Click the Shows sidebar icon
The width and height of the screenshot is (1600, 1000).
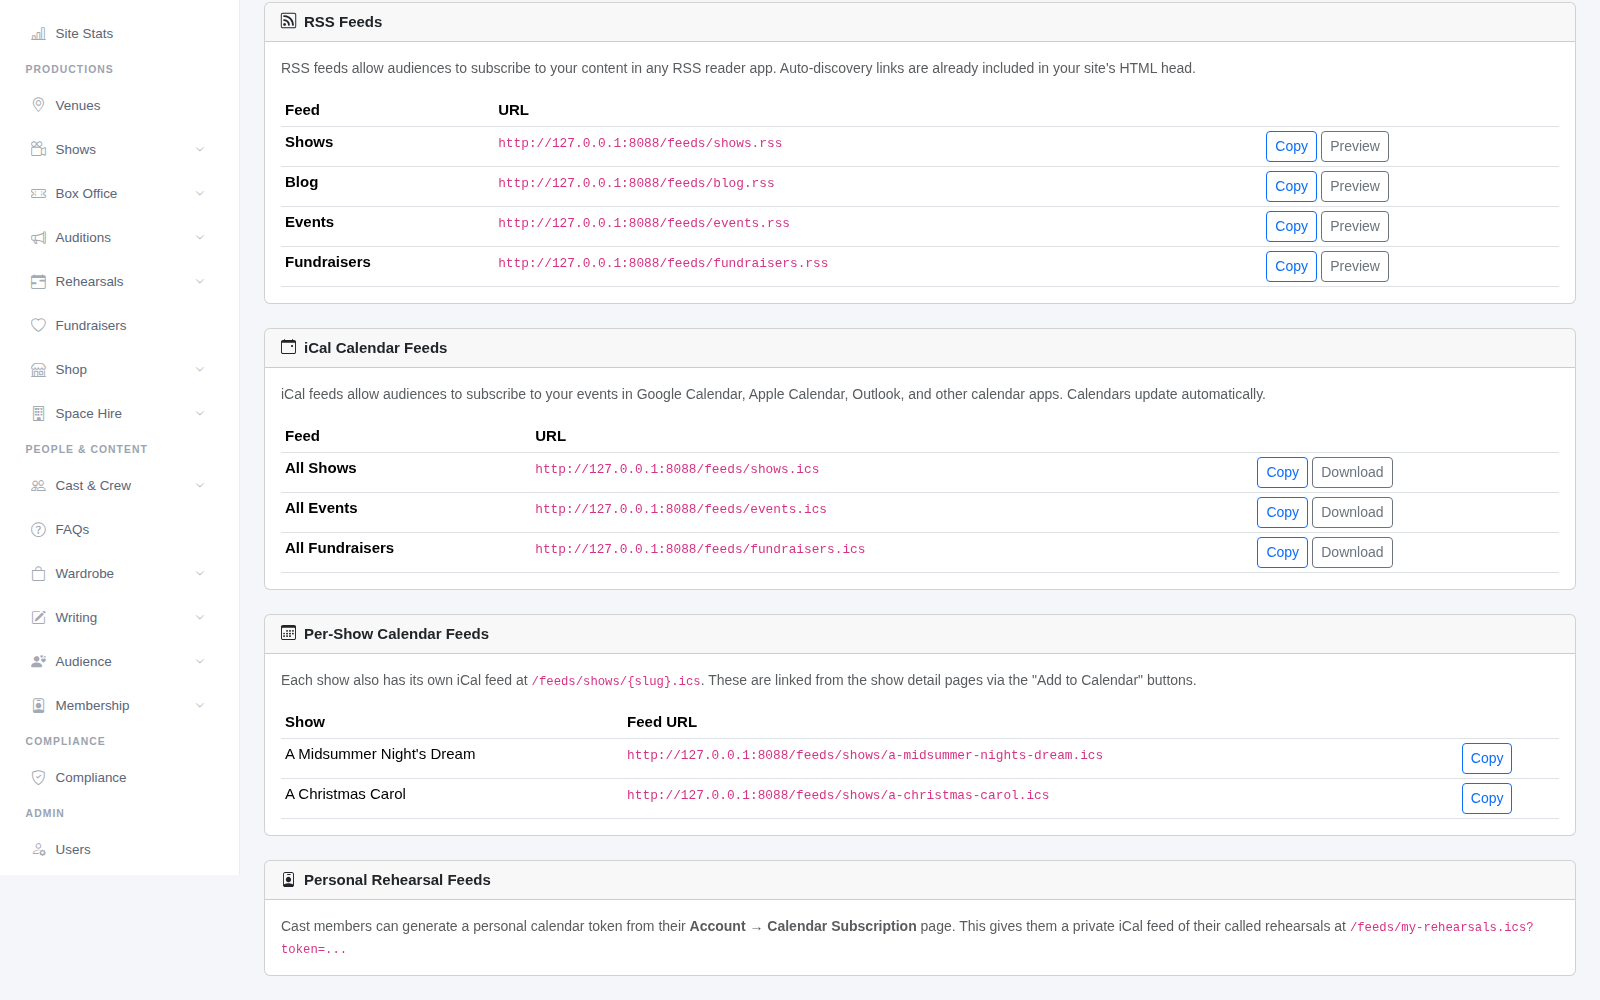point(38,149)
